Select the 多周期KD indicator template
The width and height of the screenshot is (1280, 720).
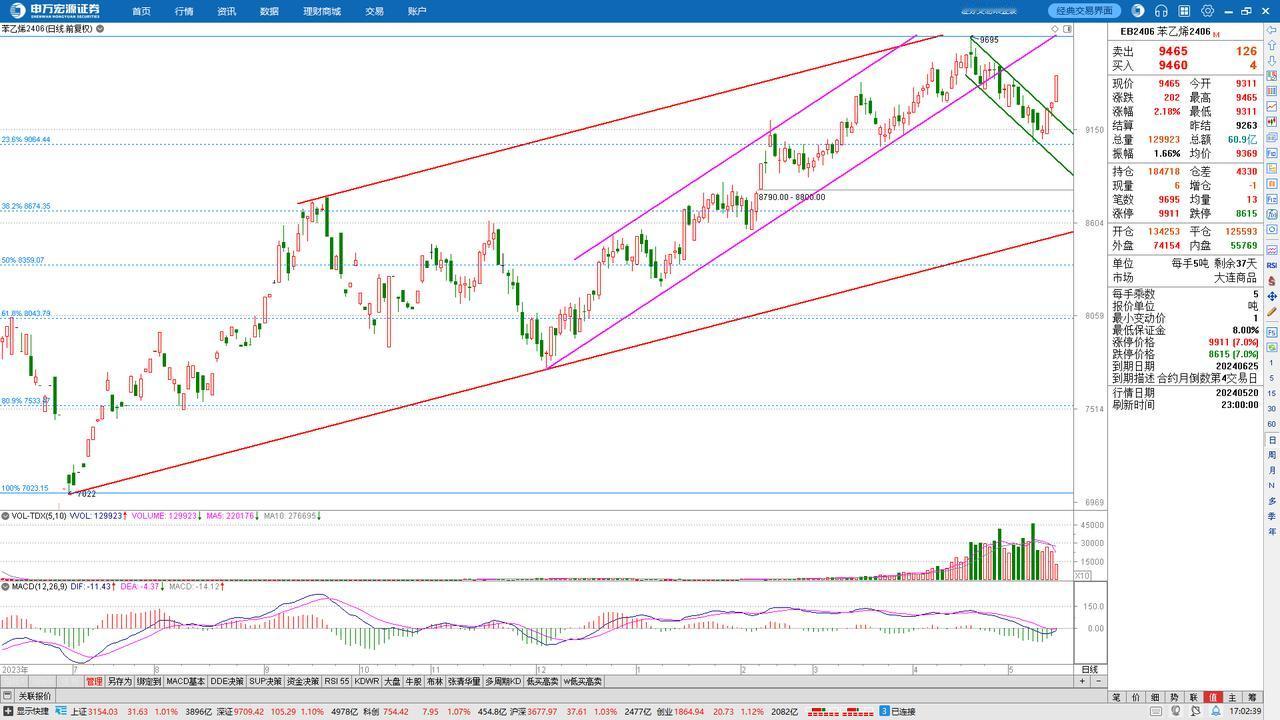tap(503, 681)
